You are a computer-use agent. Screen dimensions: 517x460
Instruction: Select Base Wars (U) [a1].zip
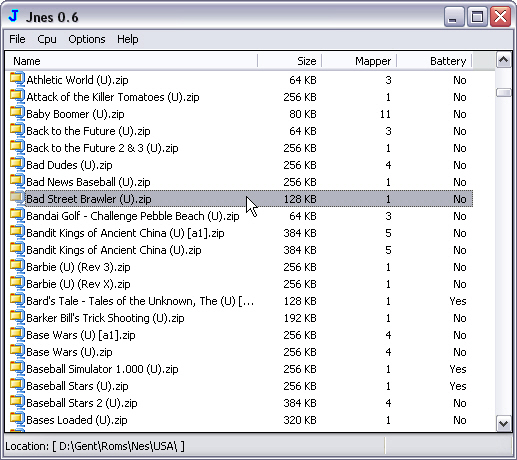(81, 335)
